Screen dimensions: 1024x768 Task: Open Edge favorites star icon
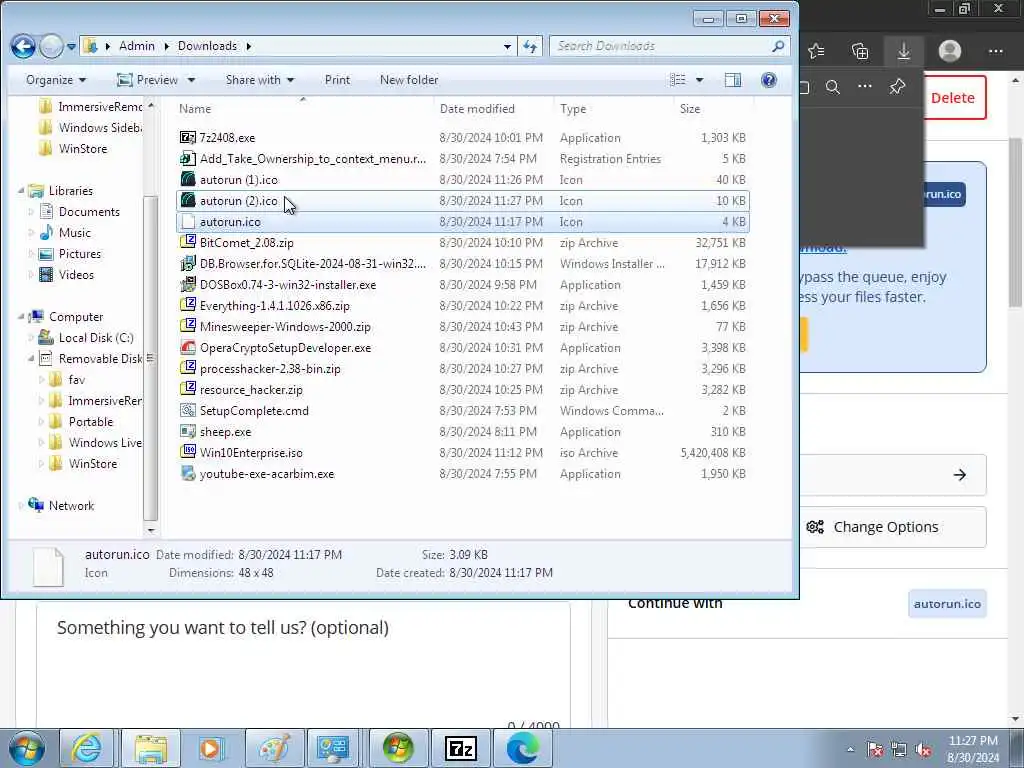816,51
